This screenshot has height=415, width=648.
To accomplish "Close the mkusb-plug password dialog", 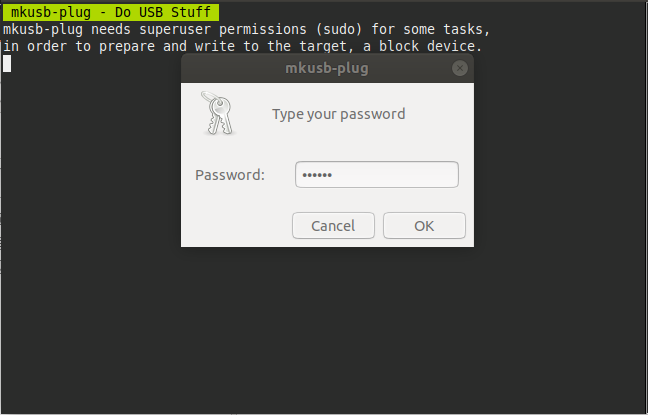I will [x=459, y=69].
